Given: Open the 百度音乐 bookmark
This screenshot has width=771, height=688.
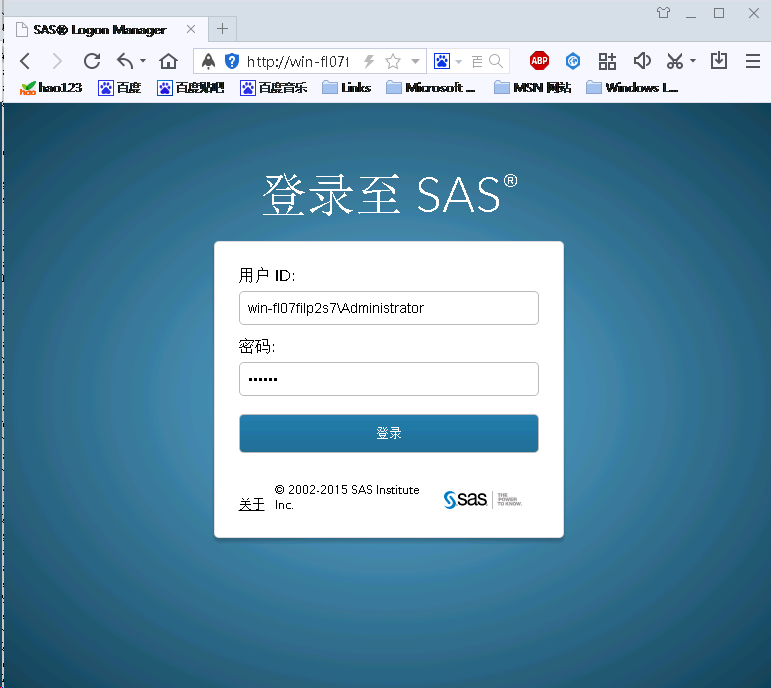Looking at the screenshot, I should (x=273, y=88).
